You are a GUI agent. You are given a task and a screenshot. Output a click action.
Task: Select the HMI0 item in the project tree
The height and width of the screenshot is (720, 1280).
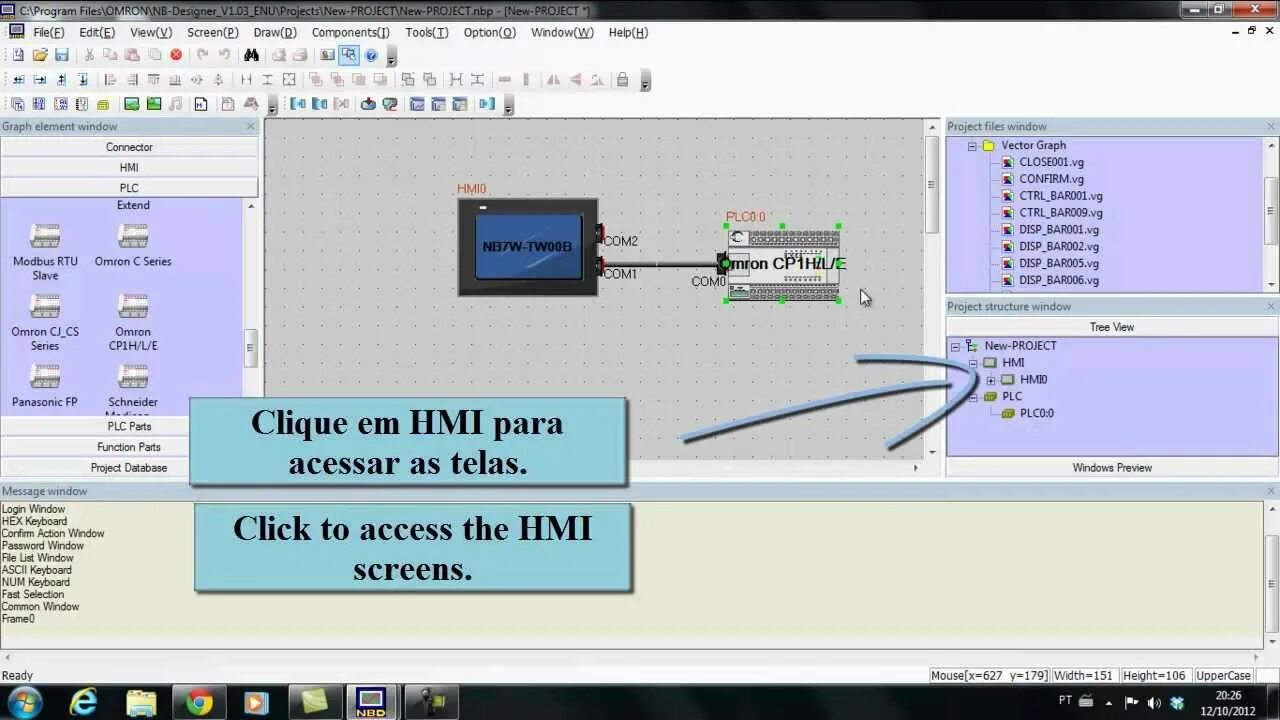pos(1033,380)
